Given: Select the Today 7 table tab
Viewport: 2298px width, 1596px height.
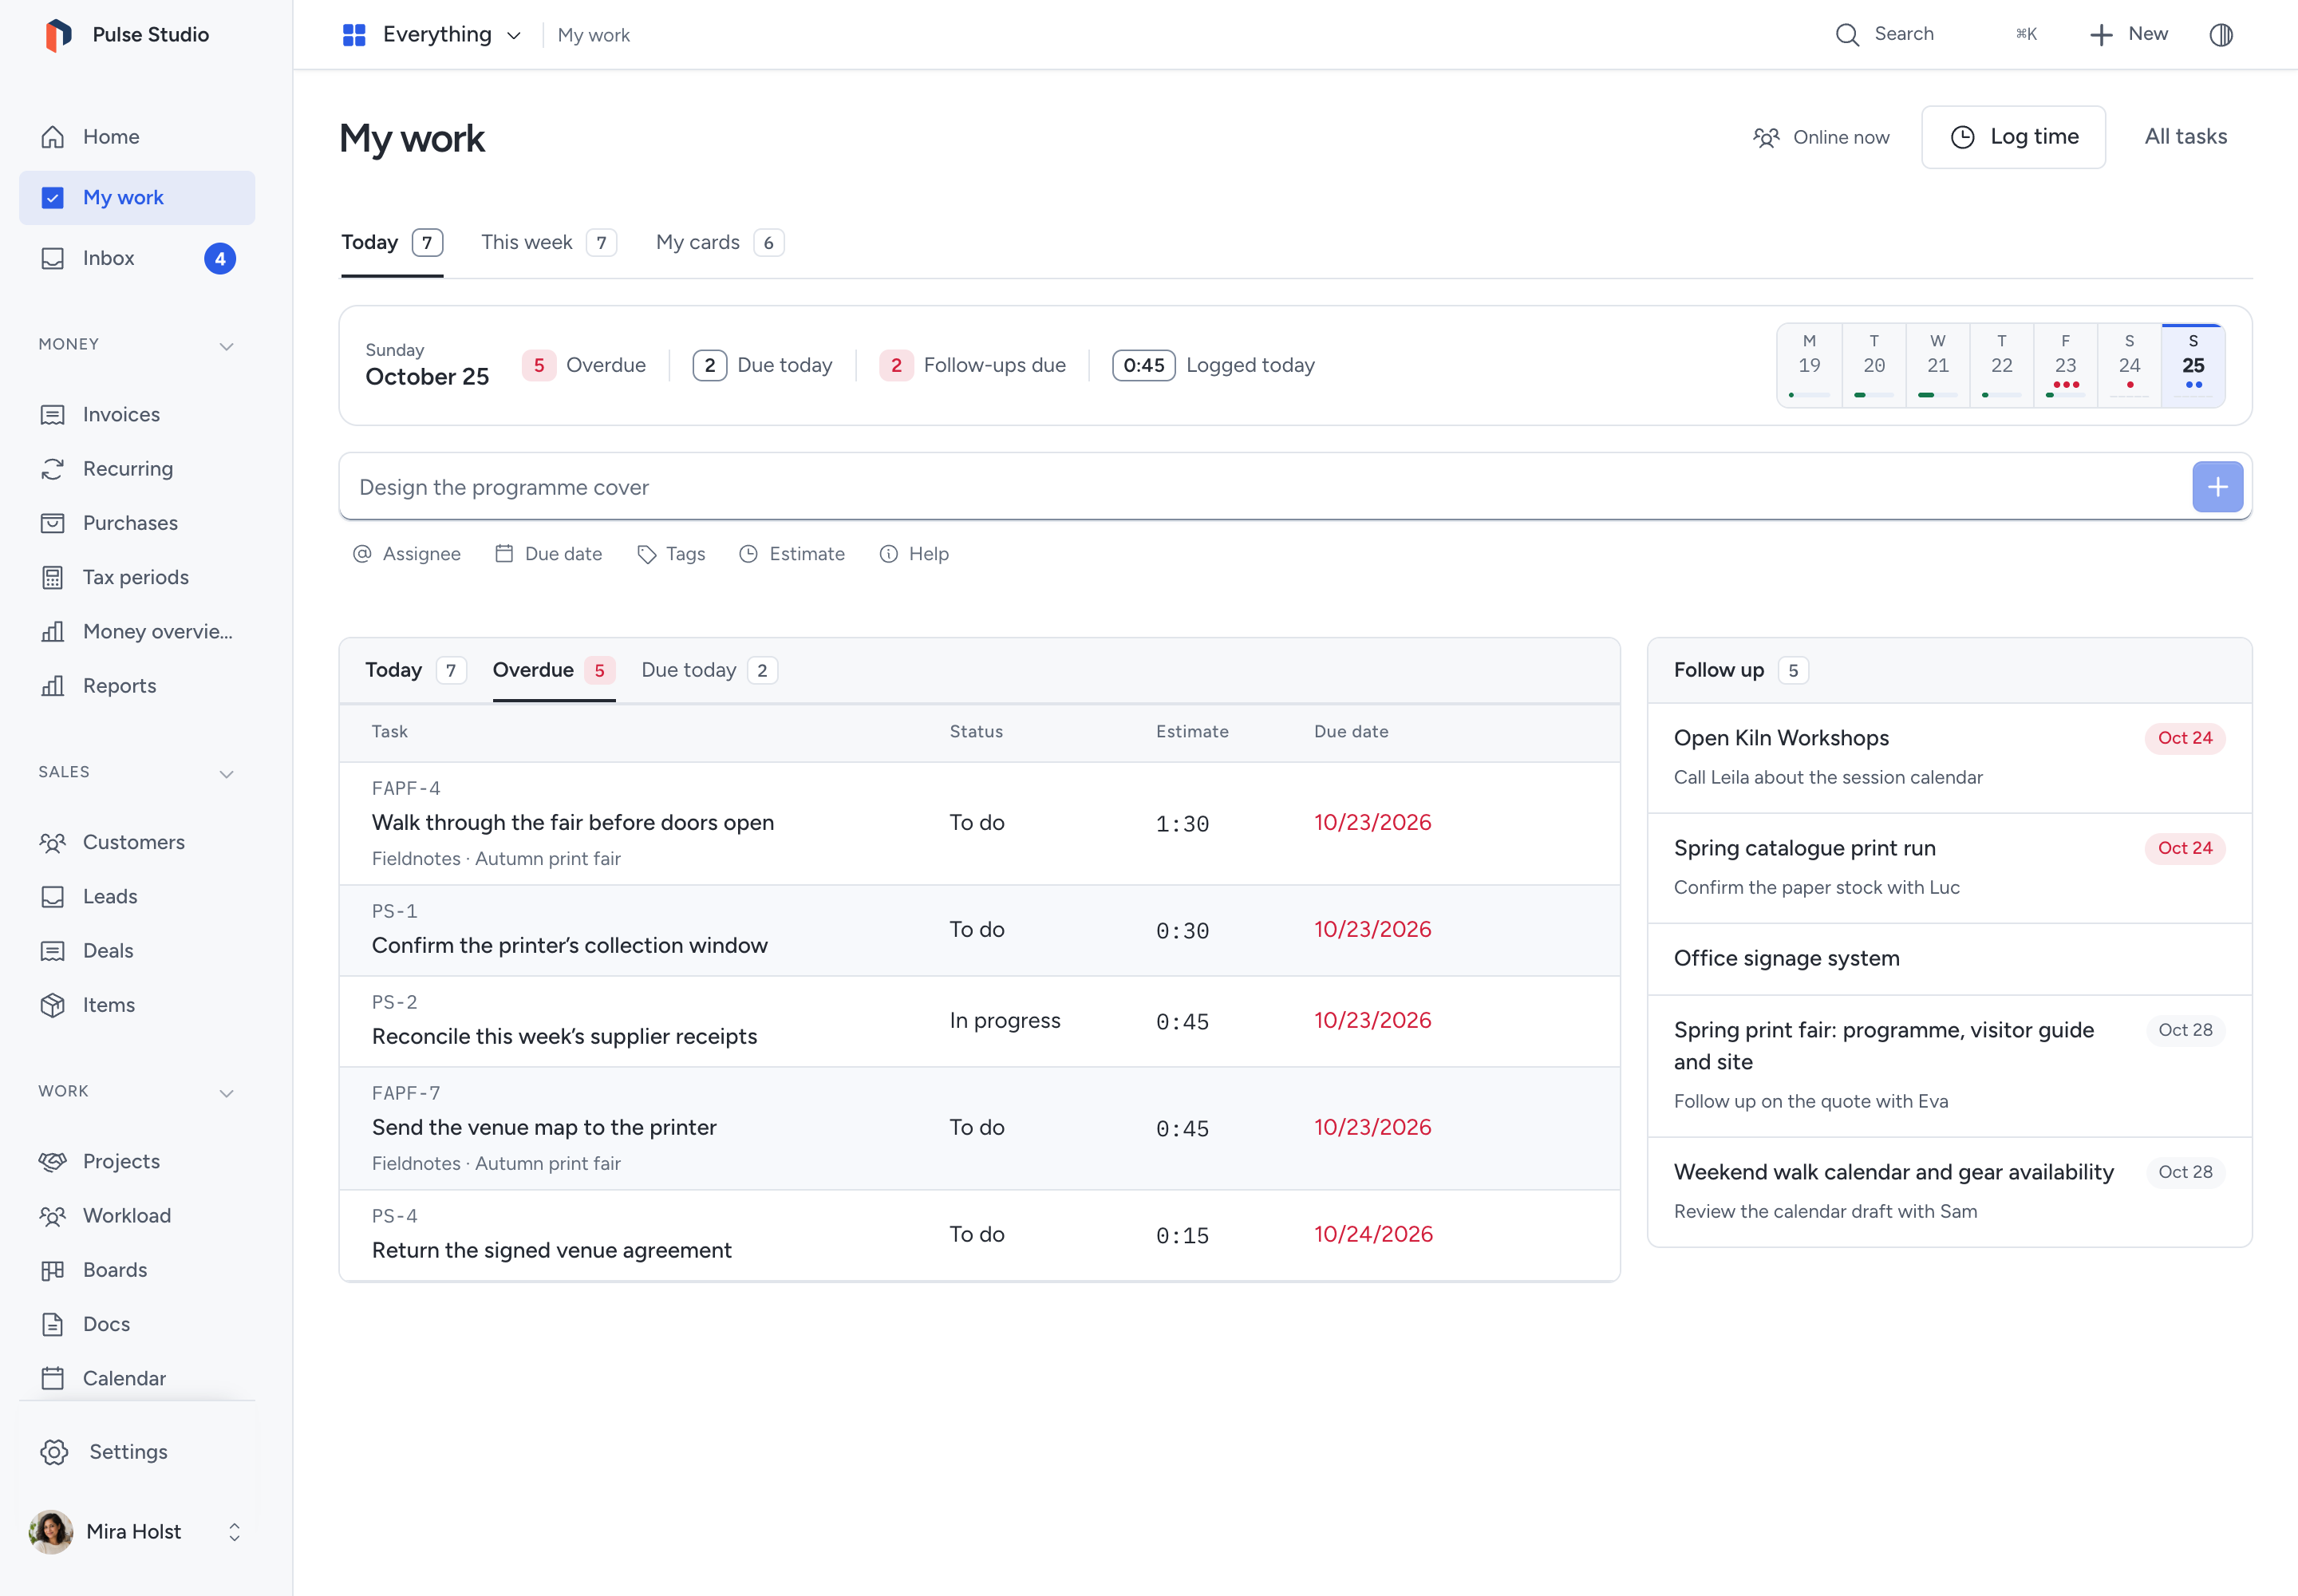Looking at the screenshot, I should tap(415, 670).
